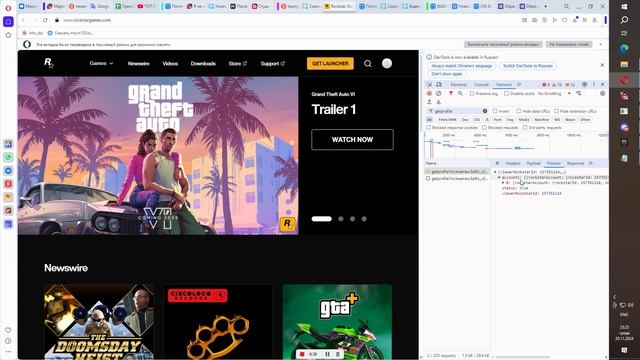Enable the Preserve log checkbox
640x360 pixels.
[x=472, y=93]
